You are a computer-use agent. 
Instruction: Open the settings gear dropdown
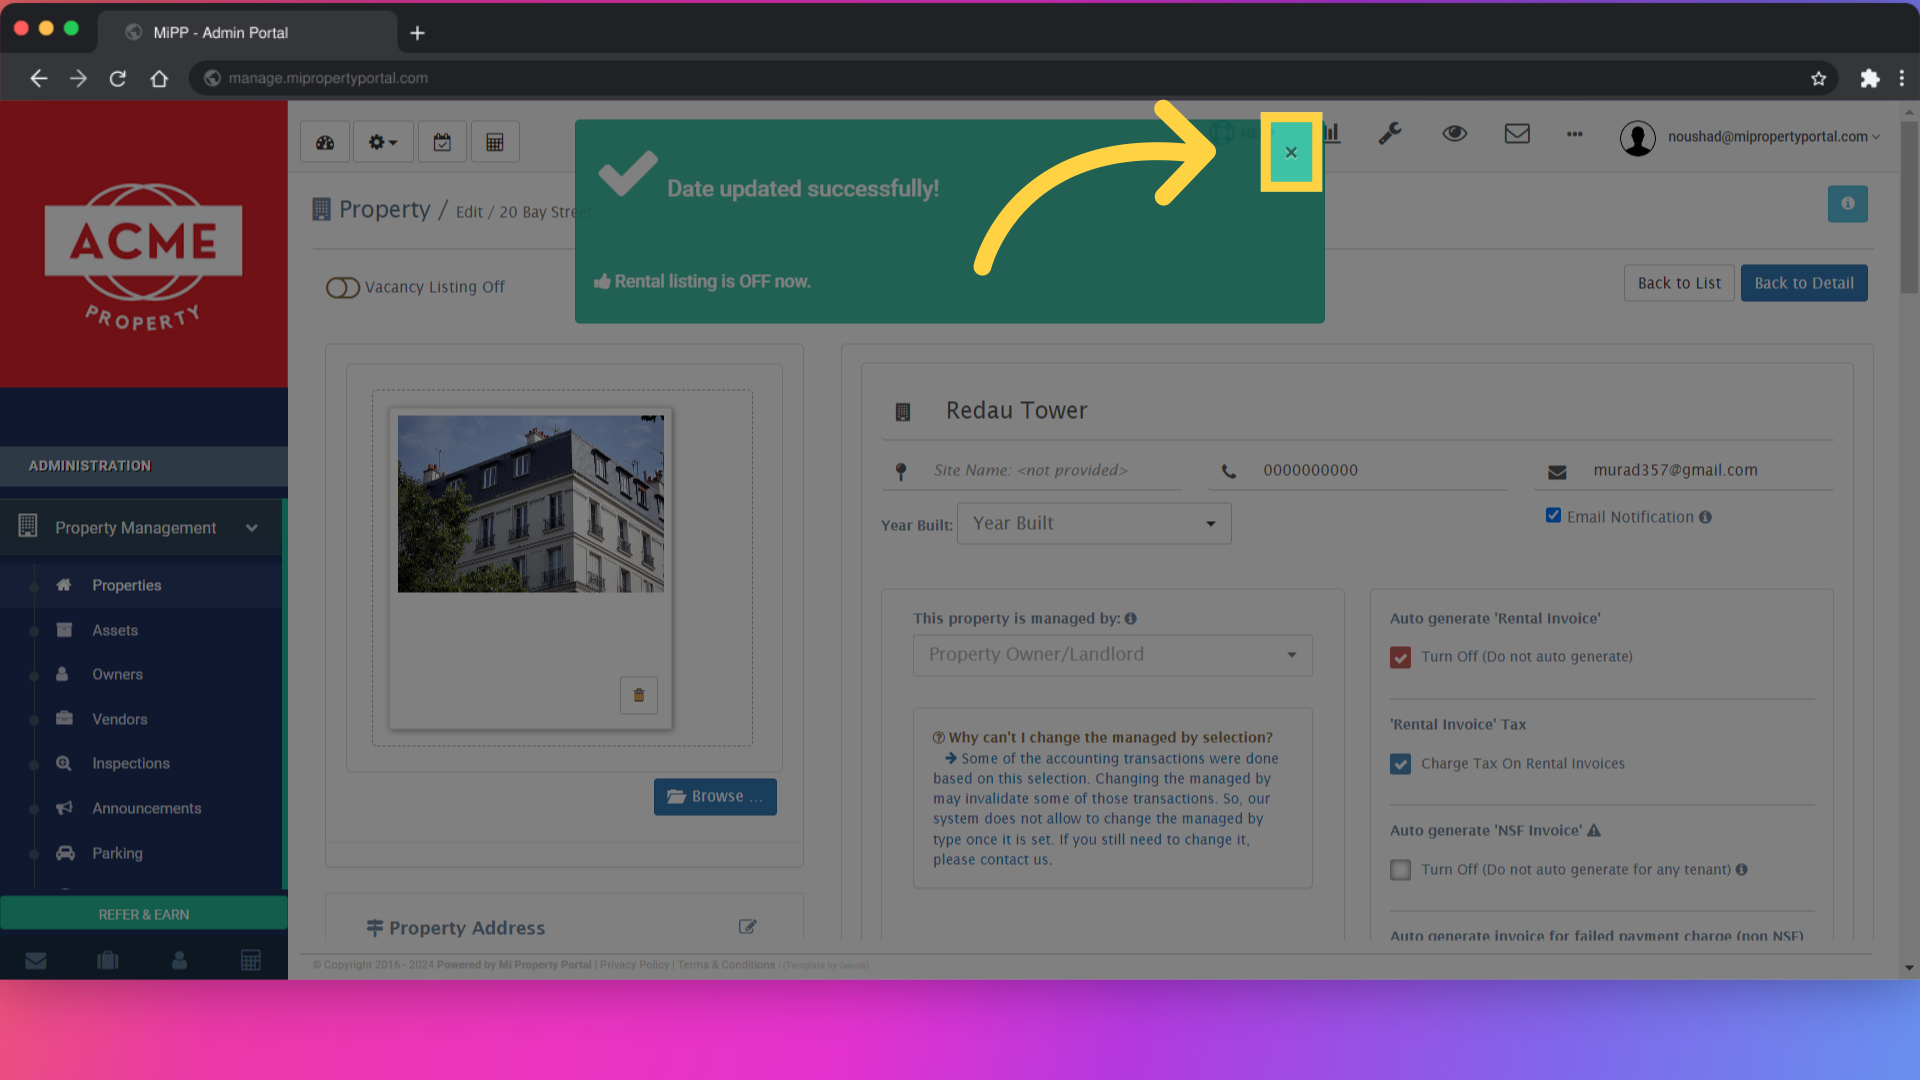click(x=383, y=142)
